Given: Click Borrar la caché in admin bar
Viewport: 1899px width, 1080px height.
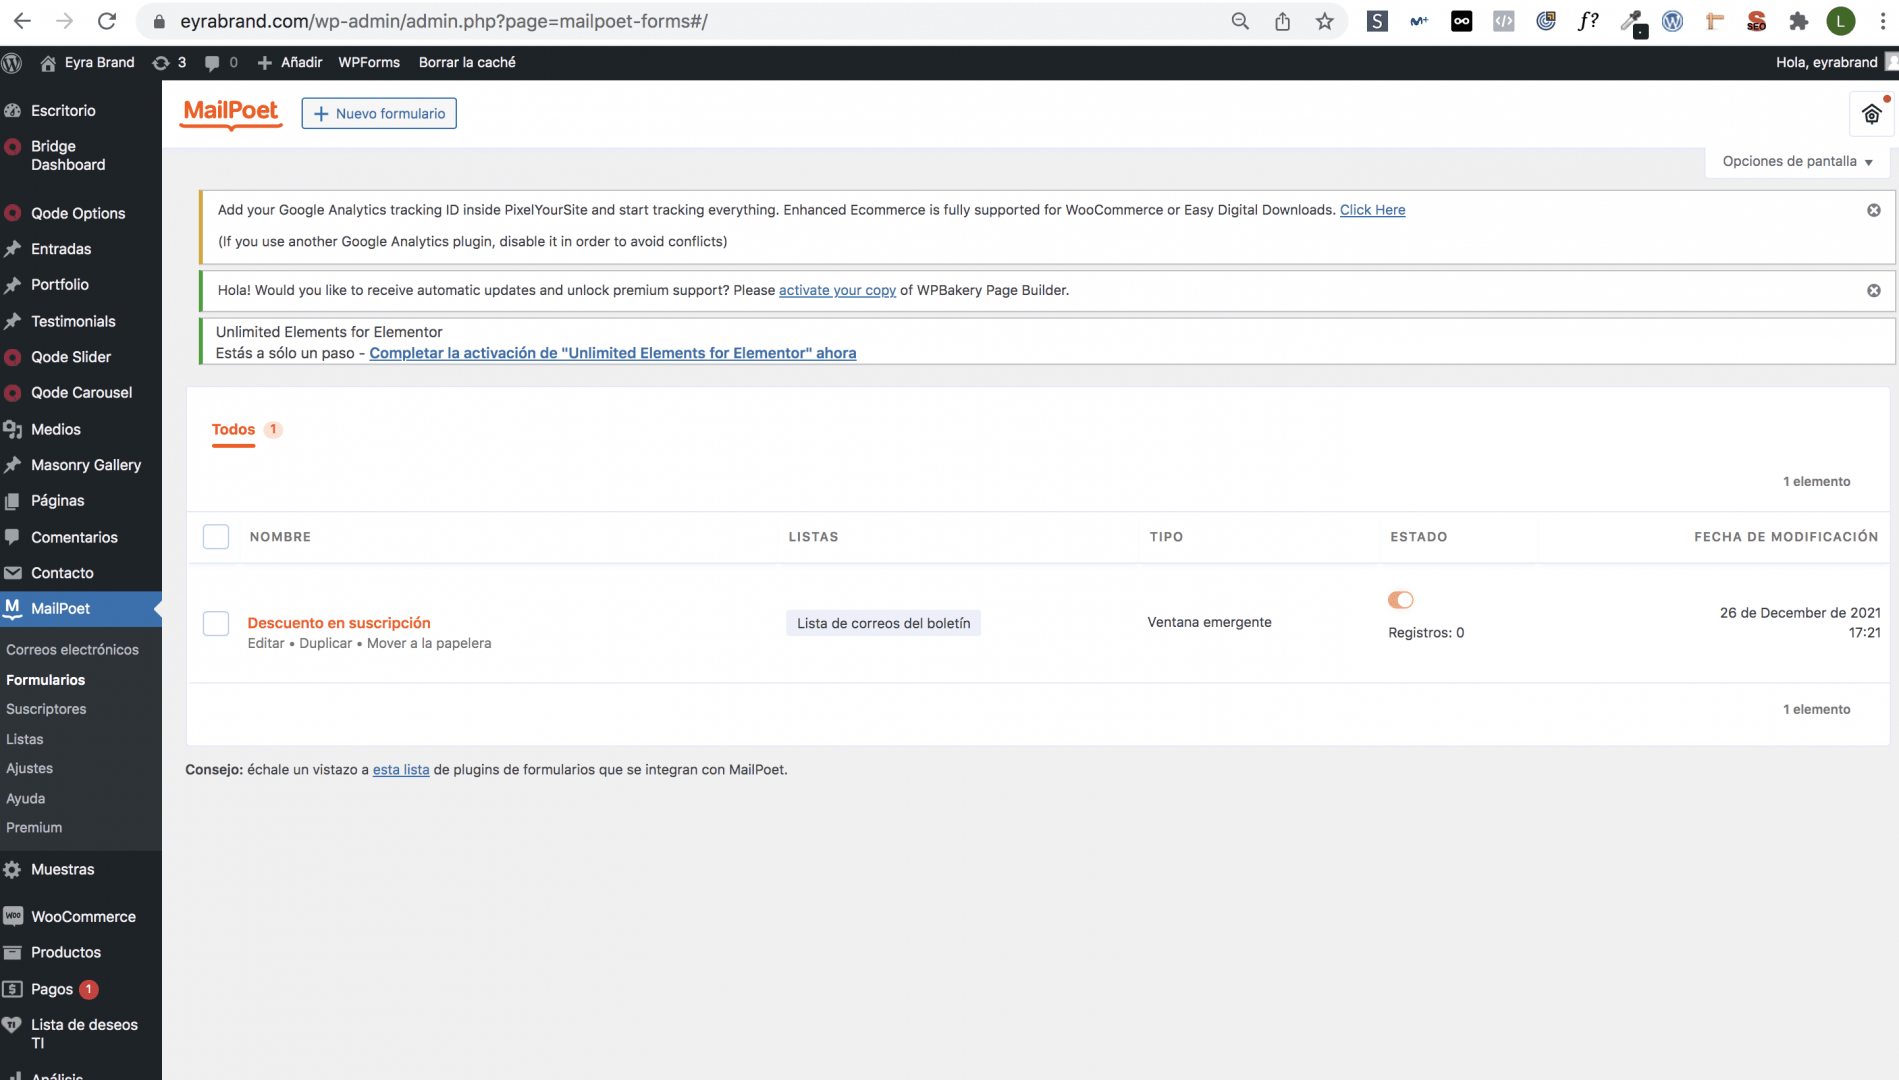Looking at the screenshot, I should point(467,62).
